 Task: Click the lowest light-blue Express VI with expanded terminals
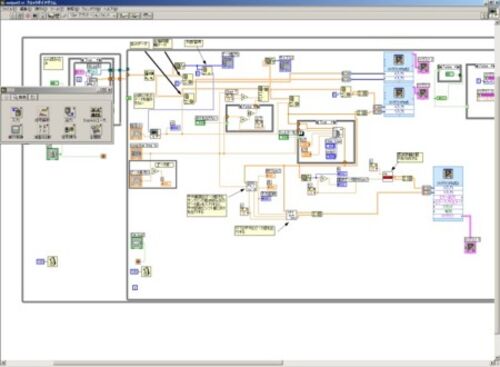pos(448,194)
